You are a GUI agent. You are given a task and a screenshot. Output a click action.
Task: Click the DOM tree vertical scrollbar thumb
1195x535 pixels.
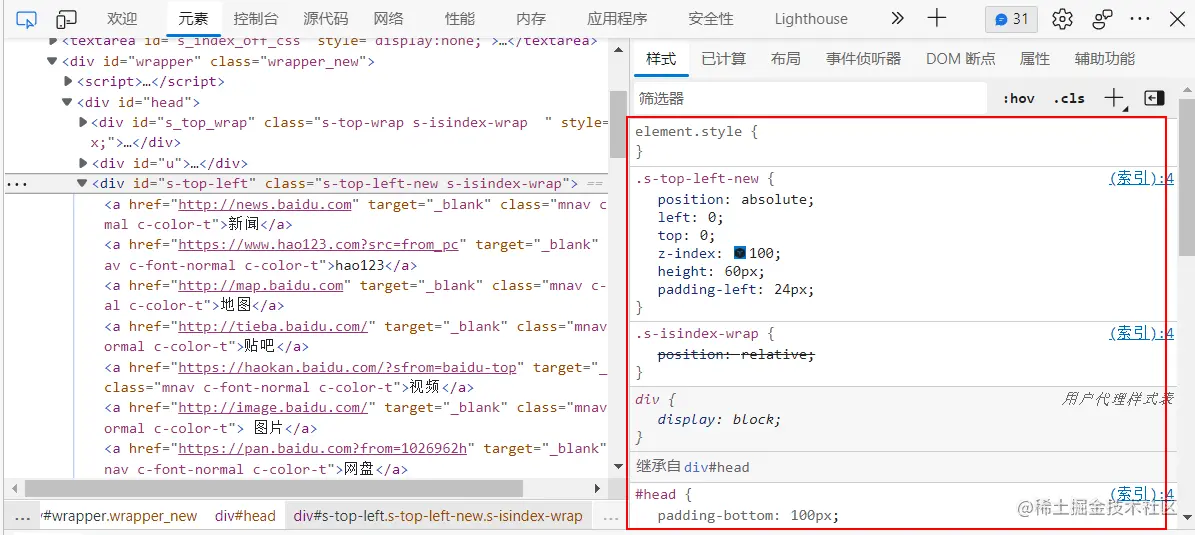(x=617, y=123)
